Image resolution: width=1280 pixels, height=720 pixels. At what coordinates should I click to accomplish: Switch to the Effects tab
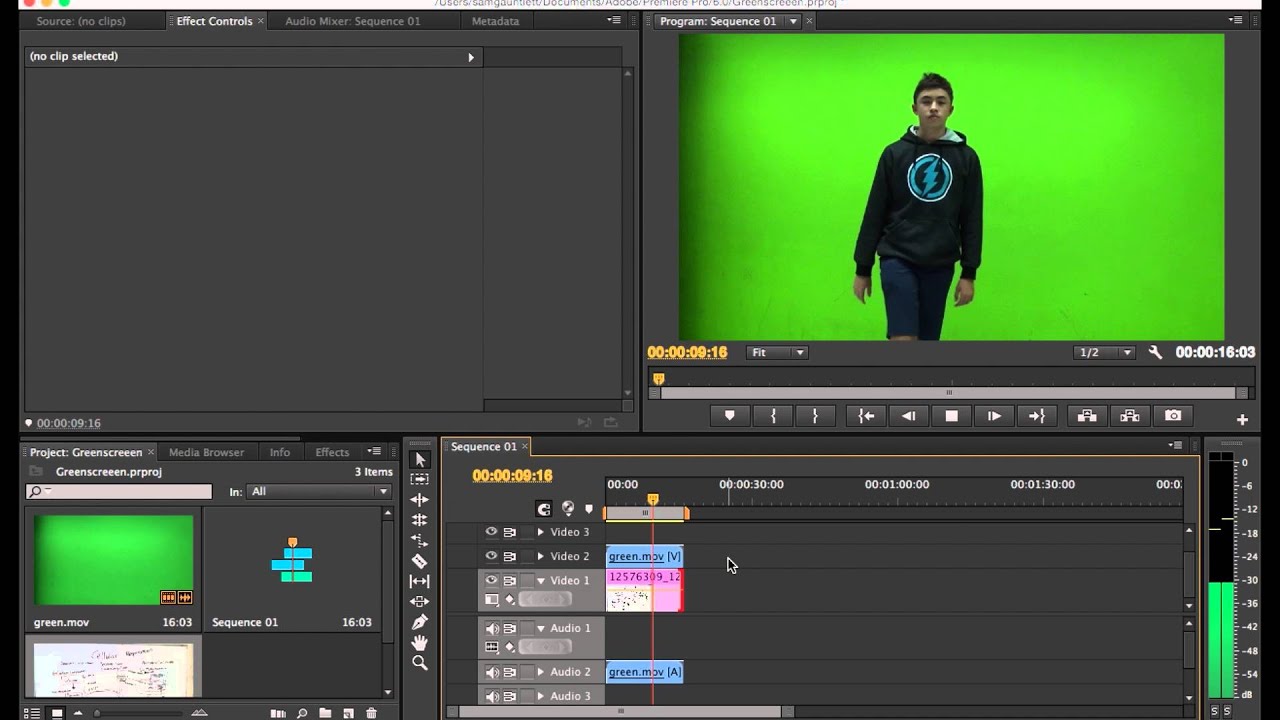tap(332, 452)
